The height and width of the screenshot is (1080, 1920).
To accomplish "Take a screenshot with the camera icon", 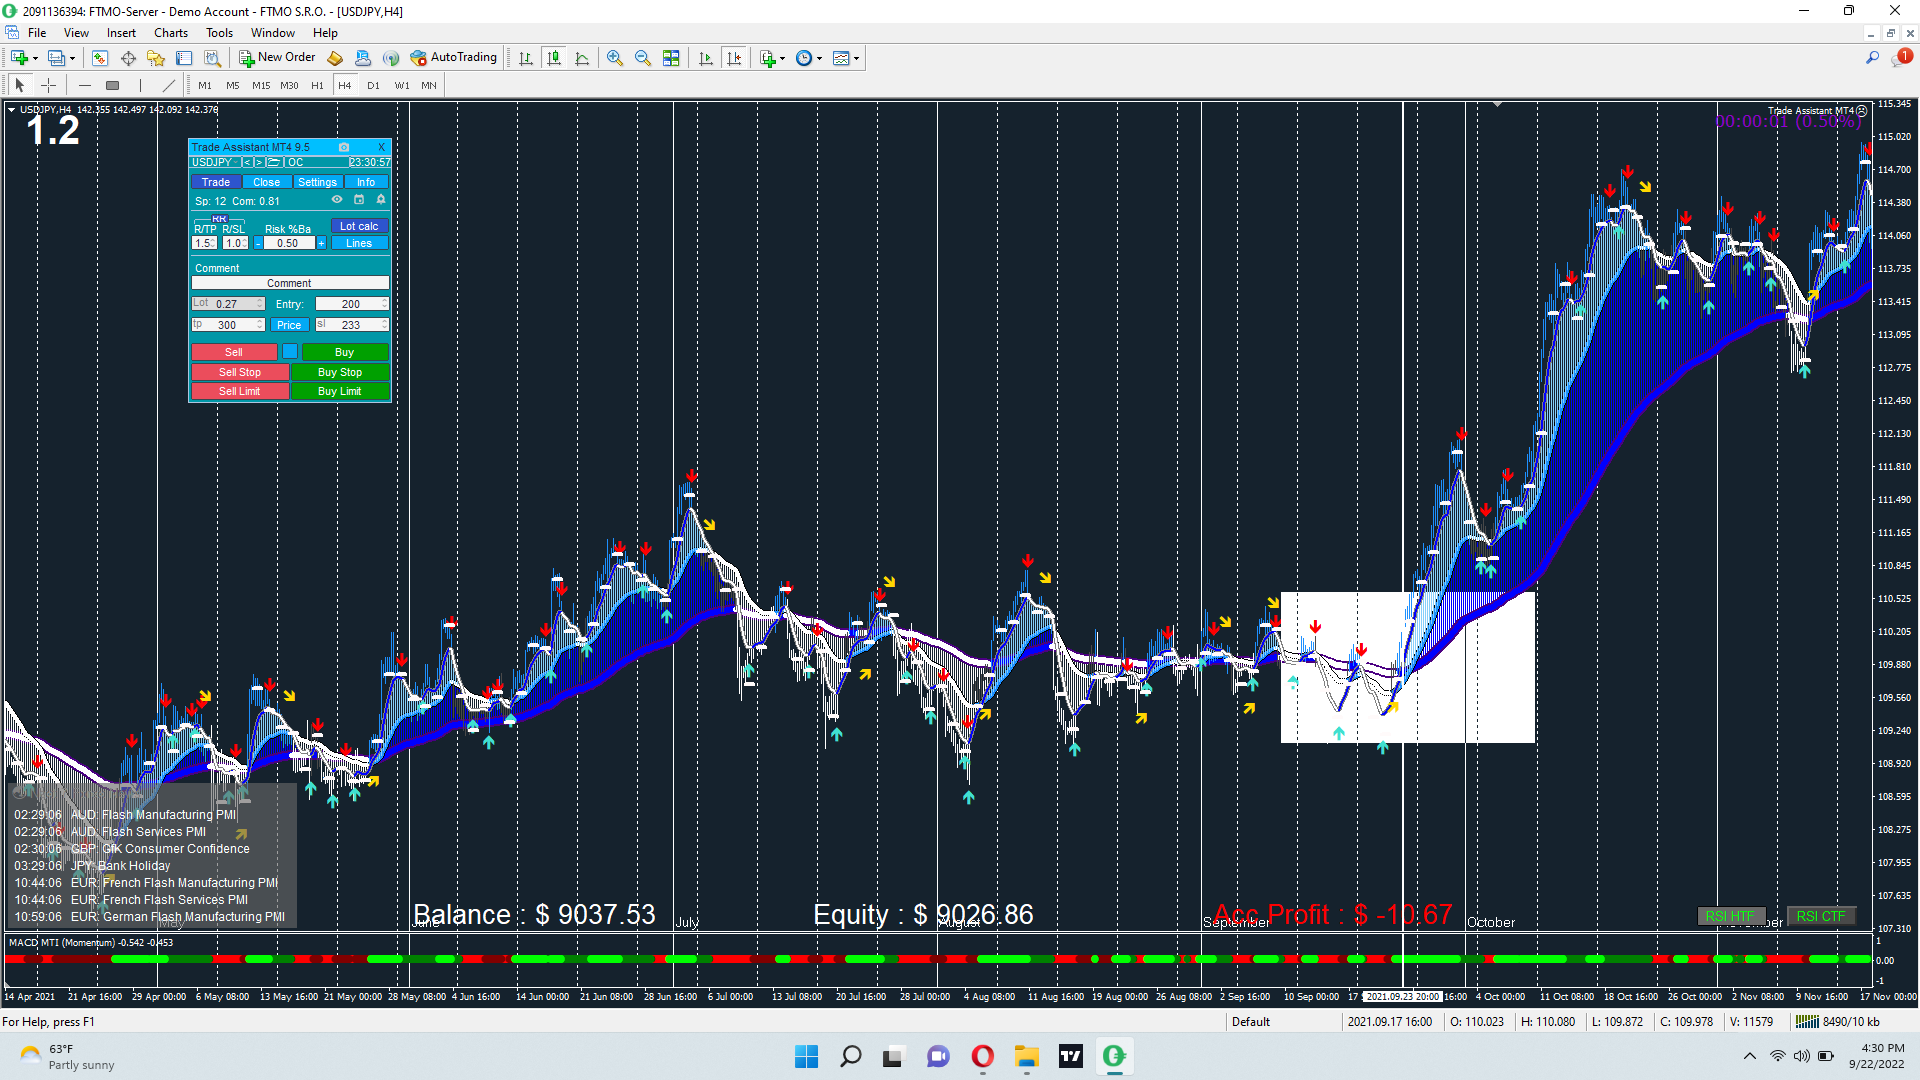I will [344, 147].
